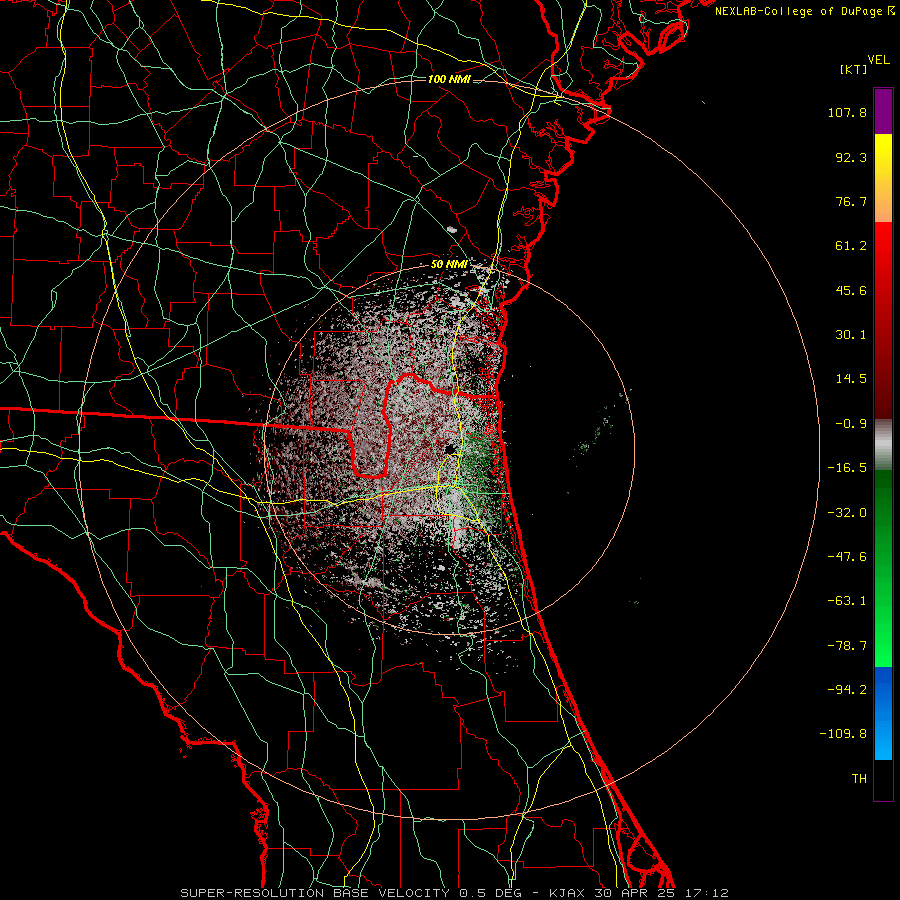Viewport: 900px width, 900px height.
Task: Click the -63.1 velocity scale value
Action: (847, 601)
